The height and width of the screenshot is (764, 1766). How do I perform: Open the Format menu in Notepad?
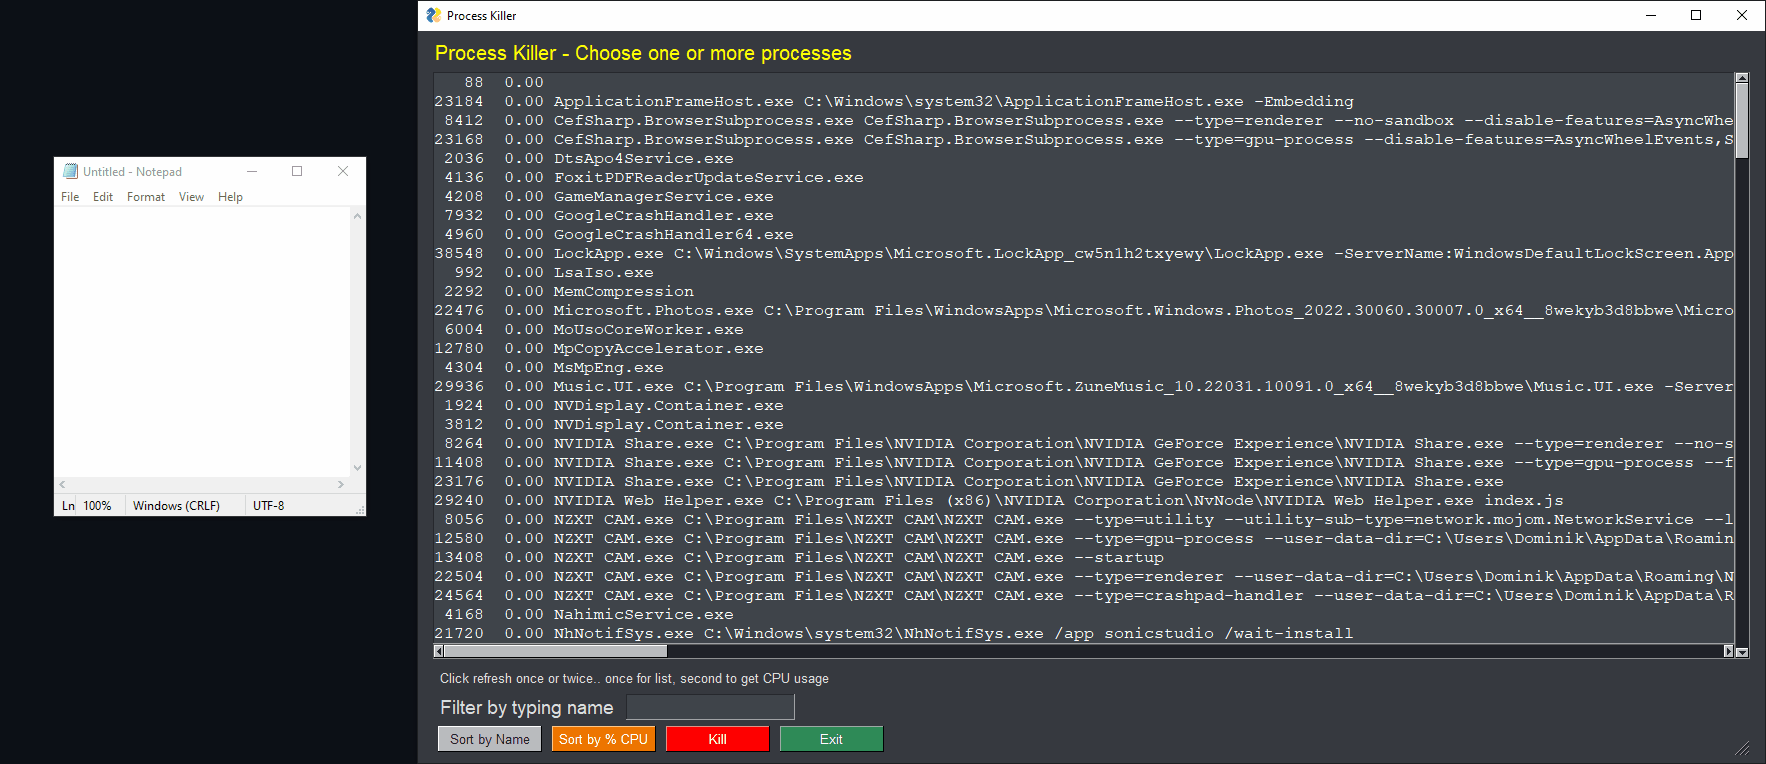[x=146, y=197]
